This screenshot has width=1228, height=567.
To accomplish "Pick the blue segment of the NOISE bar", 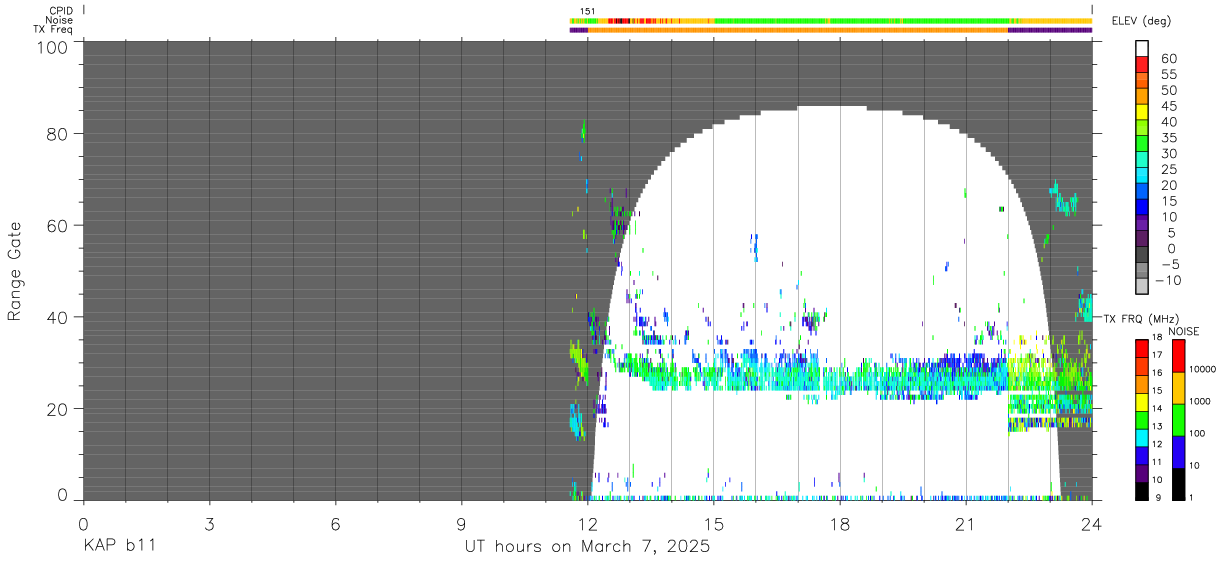I will point(1180,452).
